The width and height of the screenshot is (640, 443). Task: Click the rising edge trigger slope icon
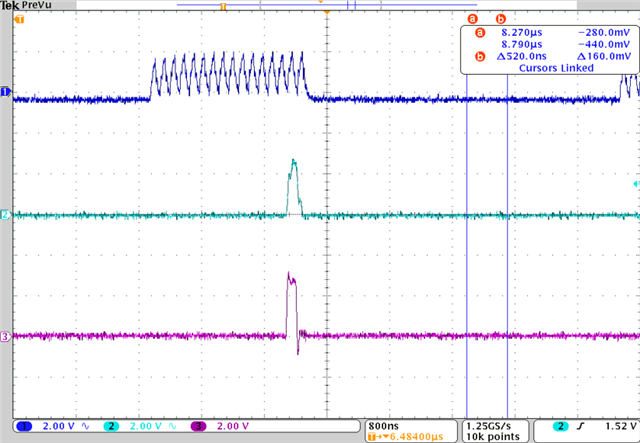[581, 426]
